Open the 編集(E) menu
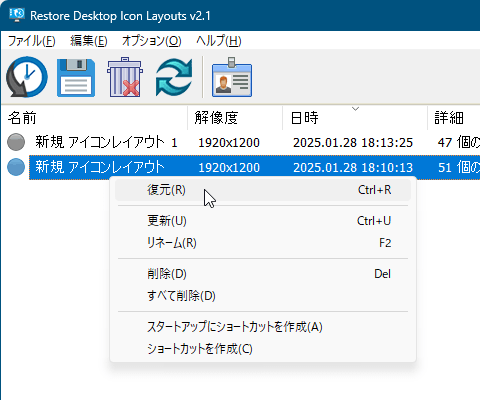The height and width of the screenshot is (400, 480). 89,41
